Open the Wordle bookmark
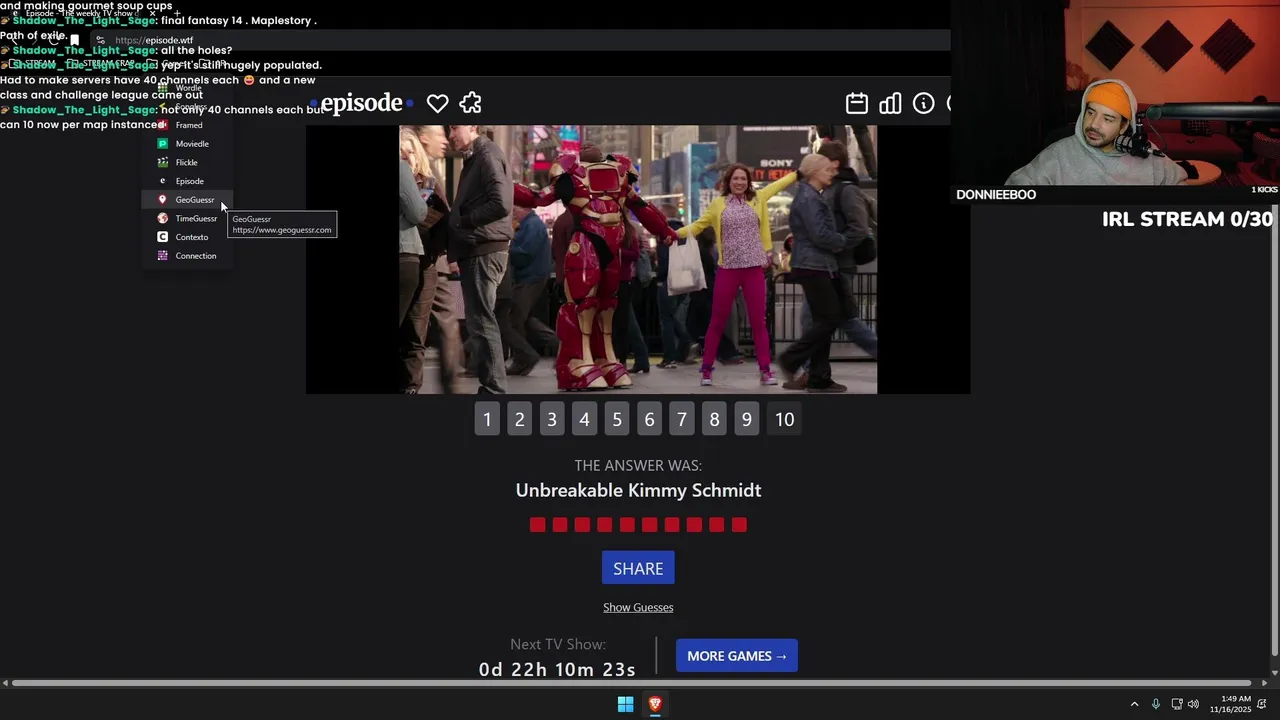The image size is (1280, 720). [x=188, y=88]
